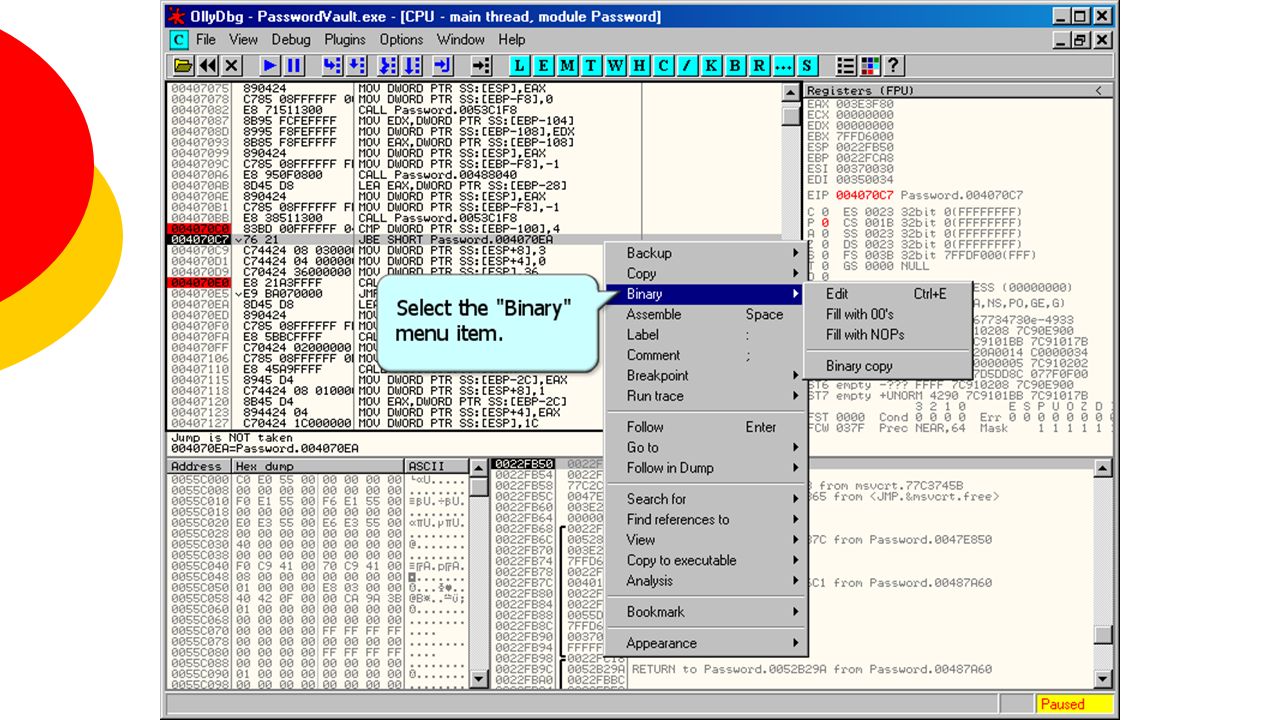Expand the Follow in Dump submenu
1280x720 pixels.
tap(705, 468)
